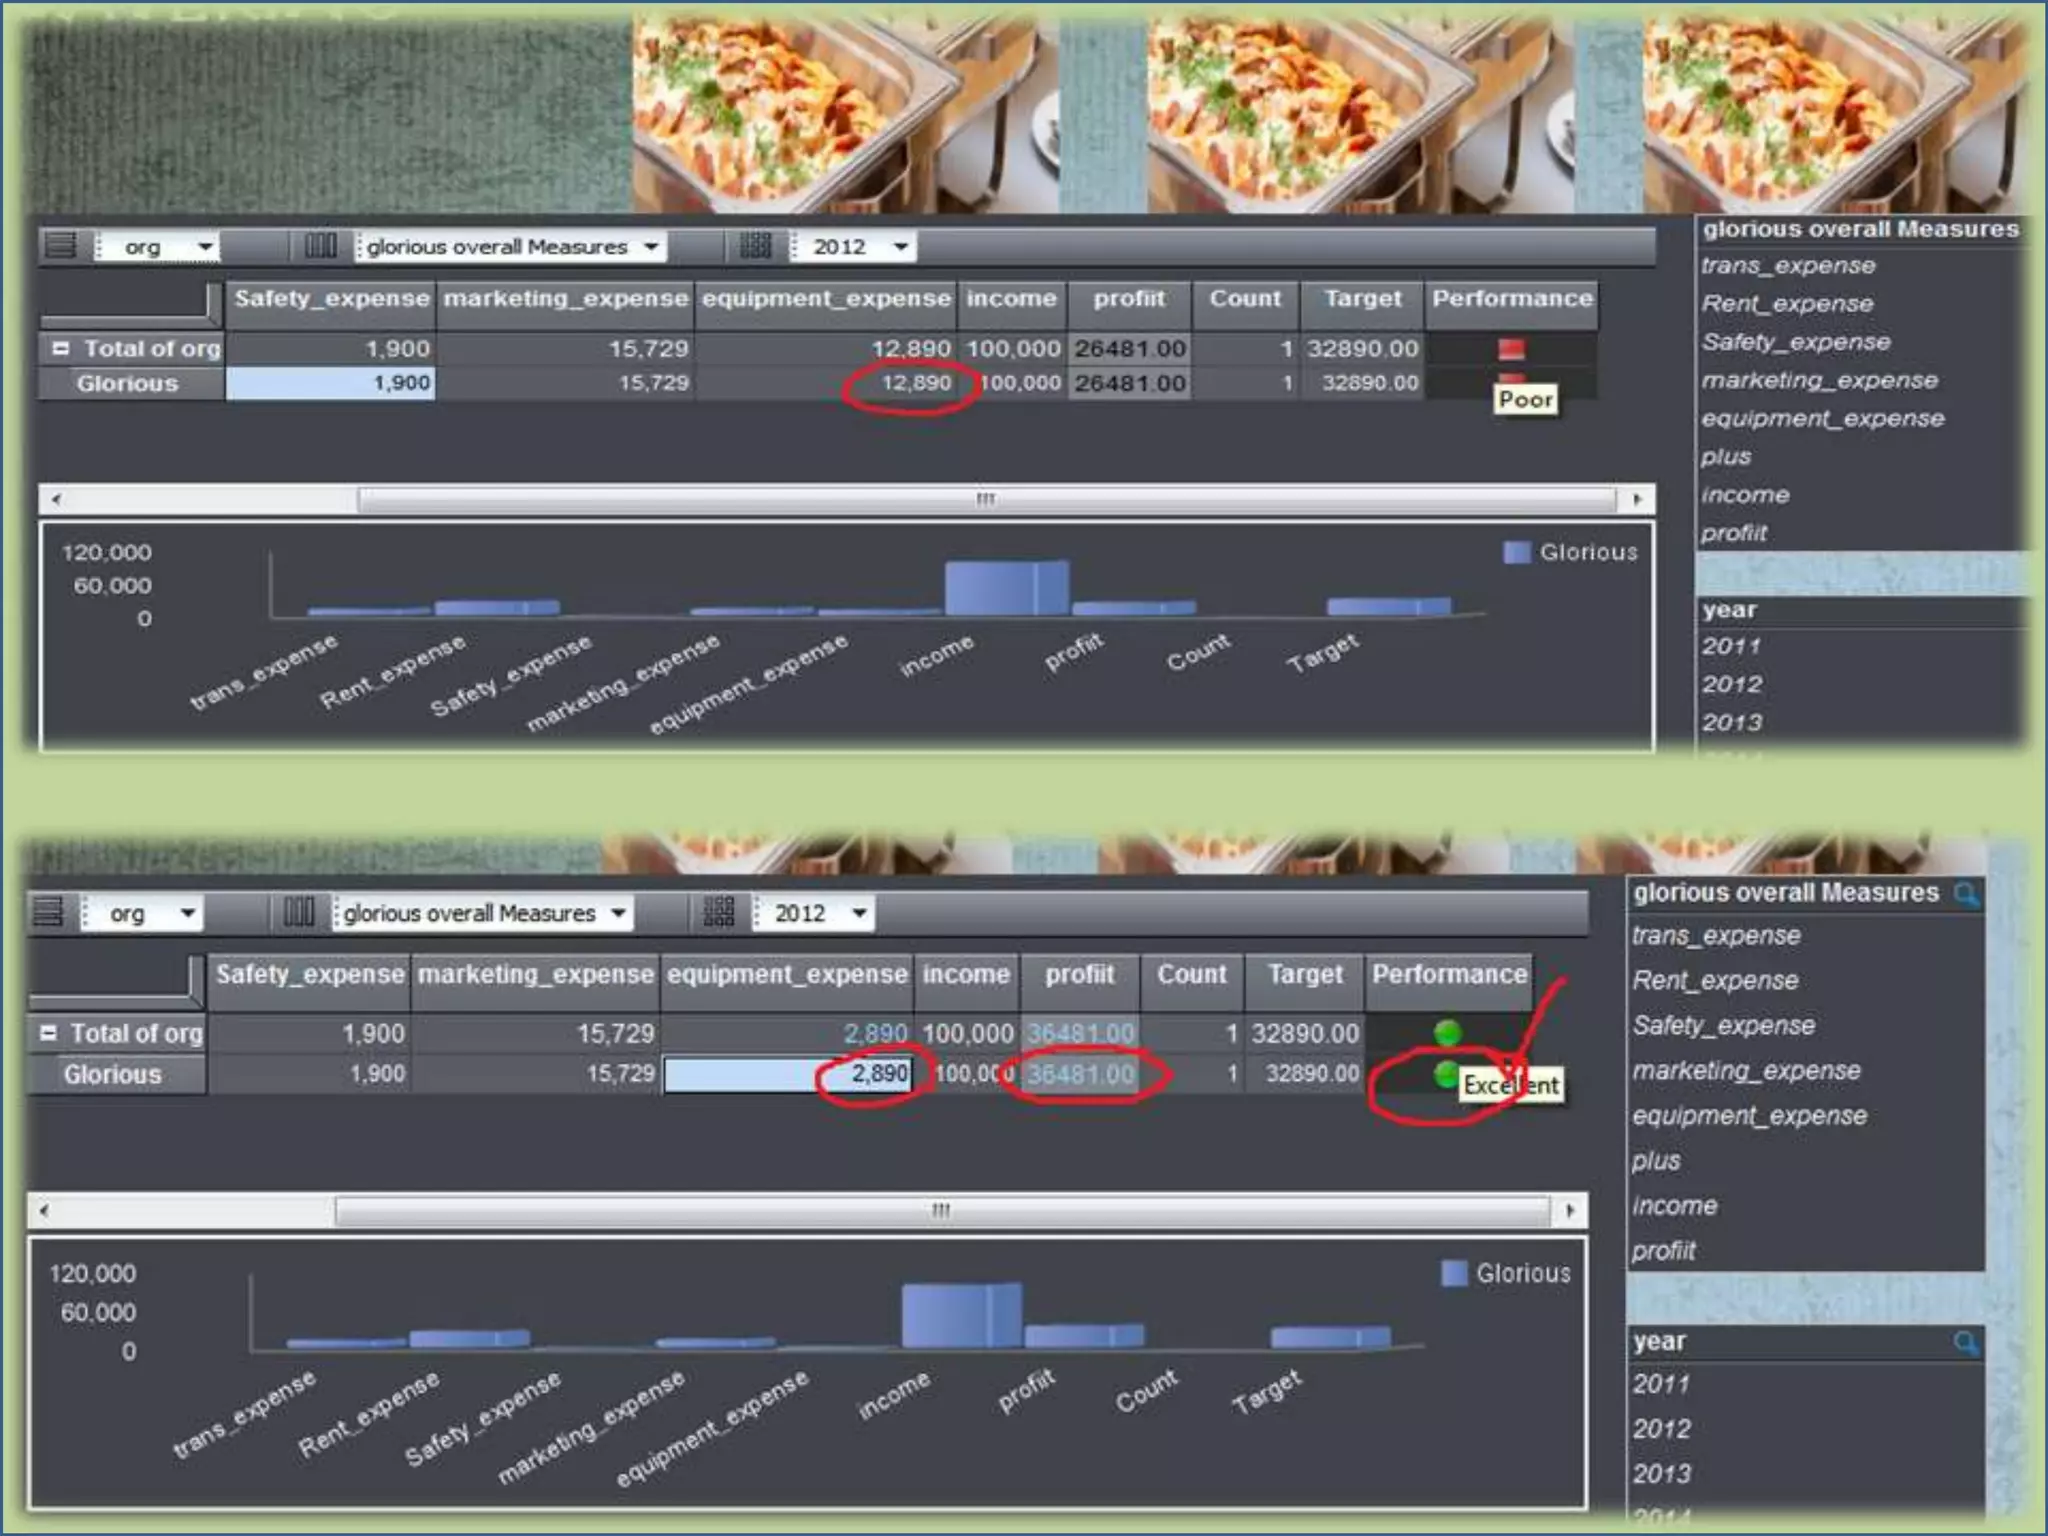Click search magnifier in lower Measures list header
This screenshot has height=1536, width=2048.
[x=1965, y=893]
